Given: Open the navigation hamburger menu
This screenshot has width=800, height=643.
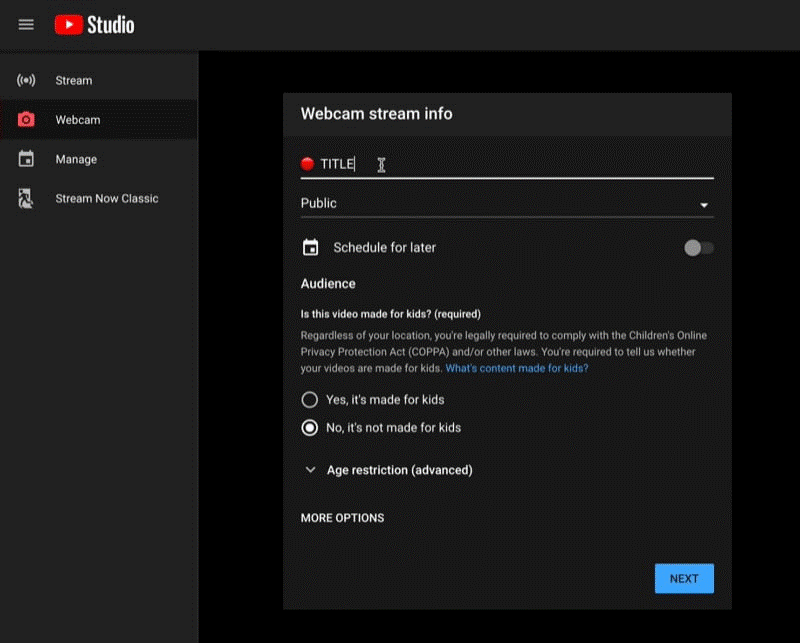Looking at the screenshot, I should (26, 25).
